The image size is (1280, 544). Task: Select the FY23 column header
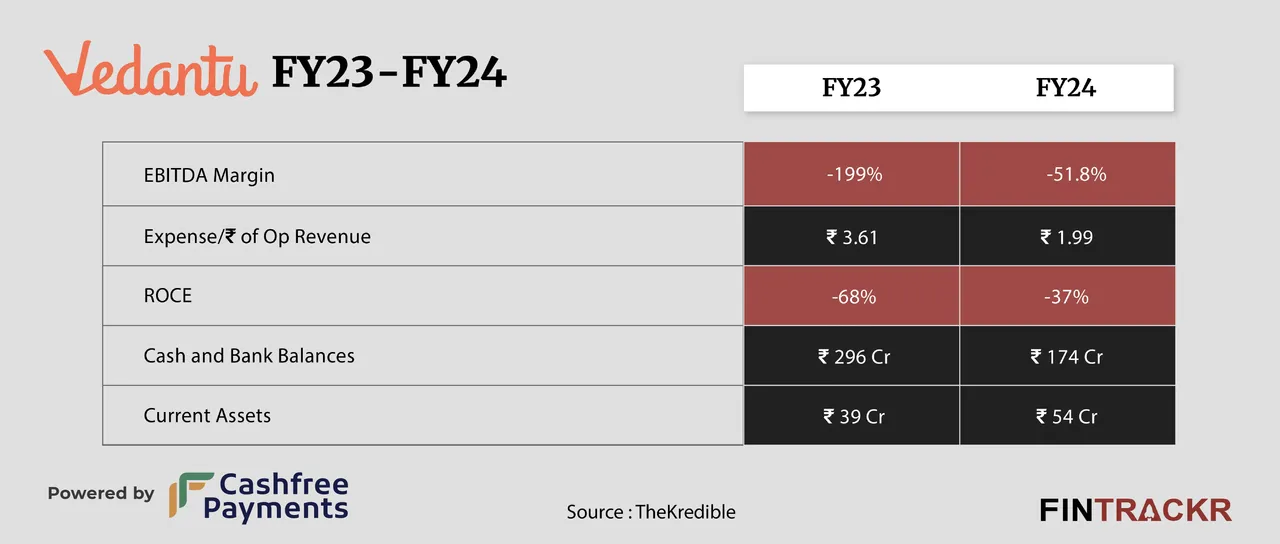pyautogui.click(x=852, y=88)
